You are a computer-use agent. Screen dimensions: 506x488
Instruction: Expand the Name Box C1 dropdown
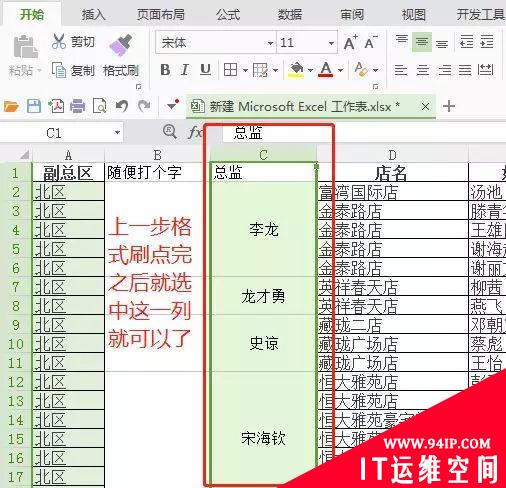point(117,133)
